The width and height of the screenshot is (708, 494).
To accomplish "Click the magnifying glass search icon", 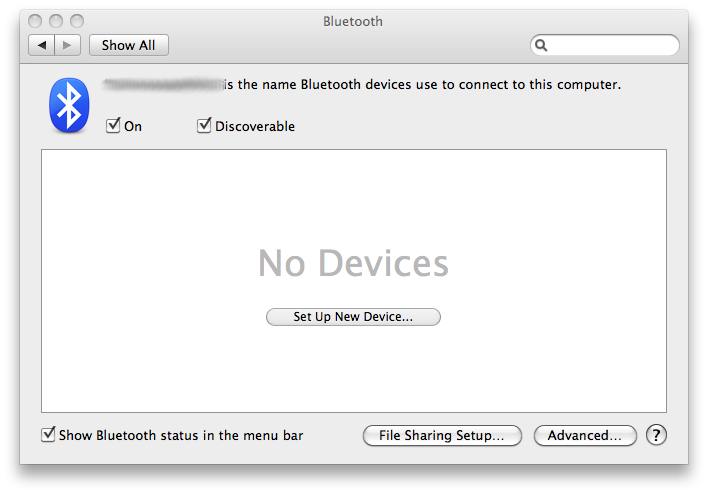I will pos(541,45).
